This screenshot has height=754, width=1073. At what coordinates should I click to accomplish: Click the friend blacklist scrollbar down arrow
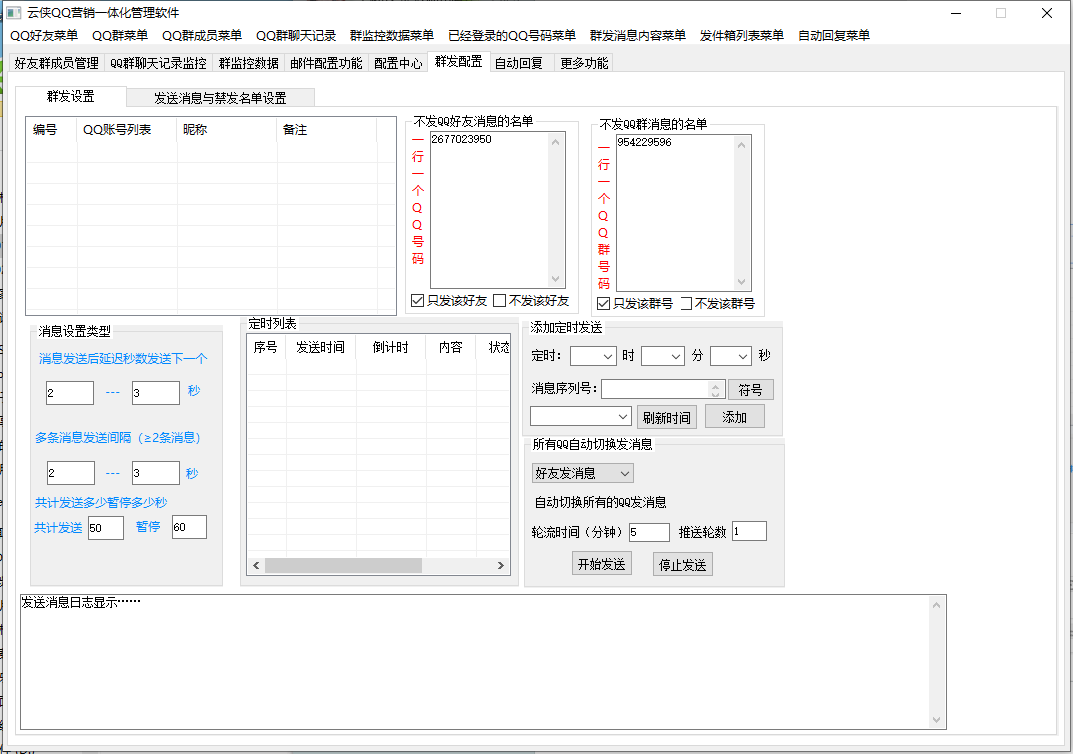click(x=556, y=278)
